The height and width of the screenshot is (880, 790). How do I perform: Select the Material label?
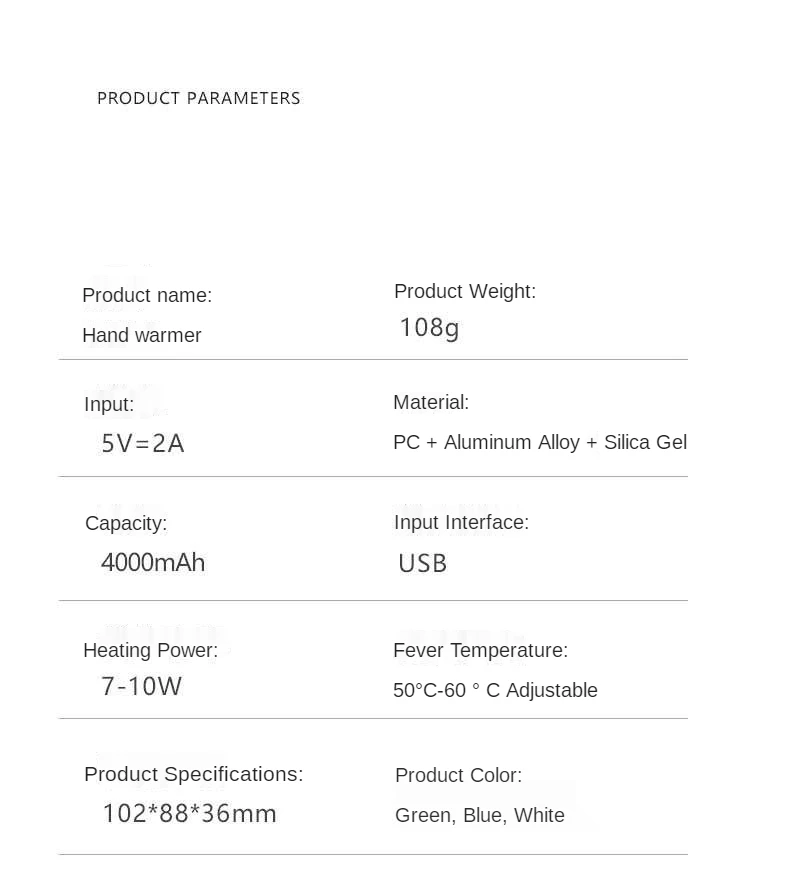pos(431,402)
